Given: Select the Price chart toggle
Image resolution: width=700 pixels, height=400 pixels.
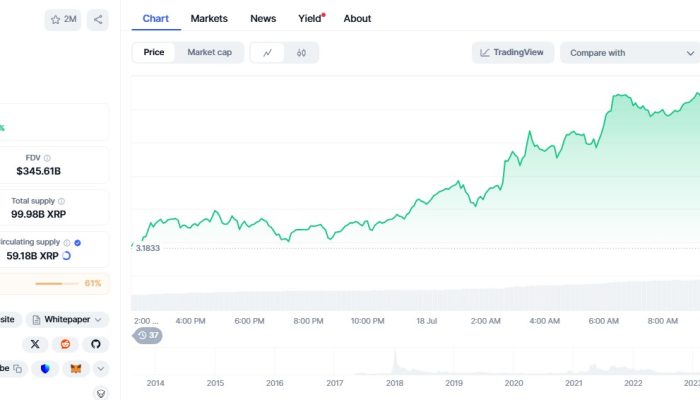Looking at the screenshot, I should coord(154,52).
